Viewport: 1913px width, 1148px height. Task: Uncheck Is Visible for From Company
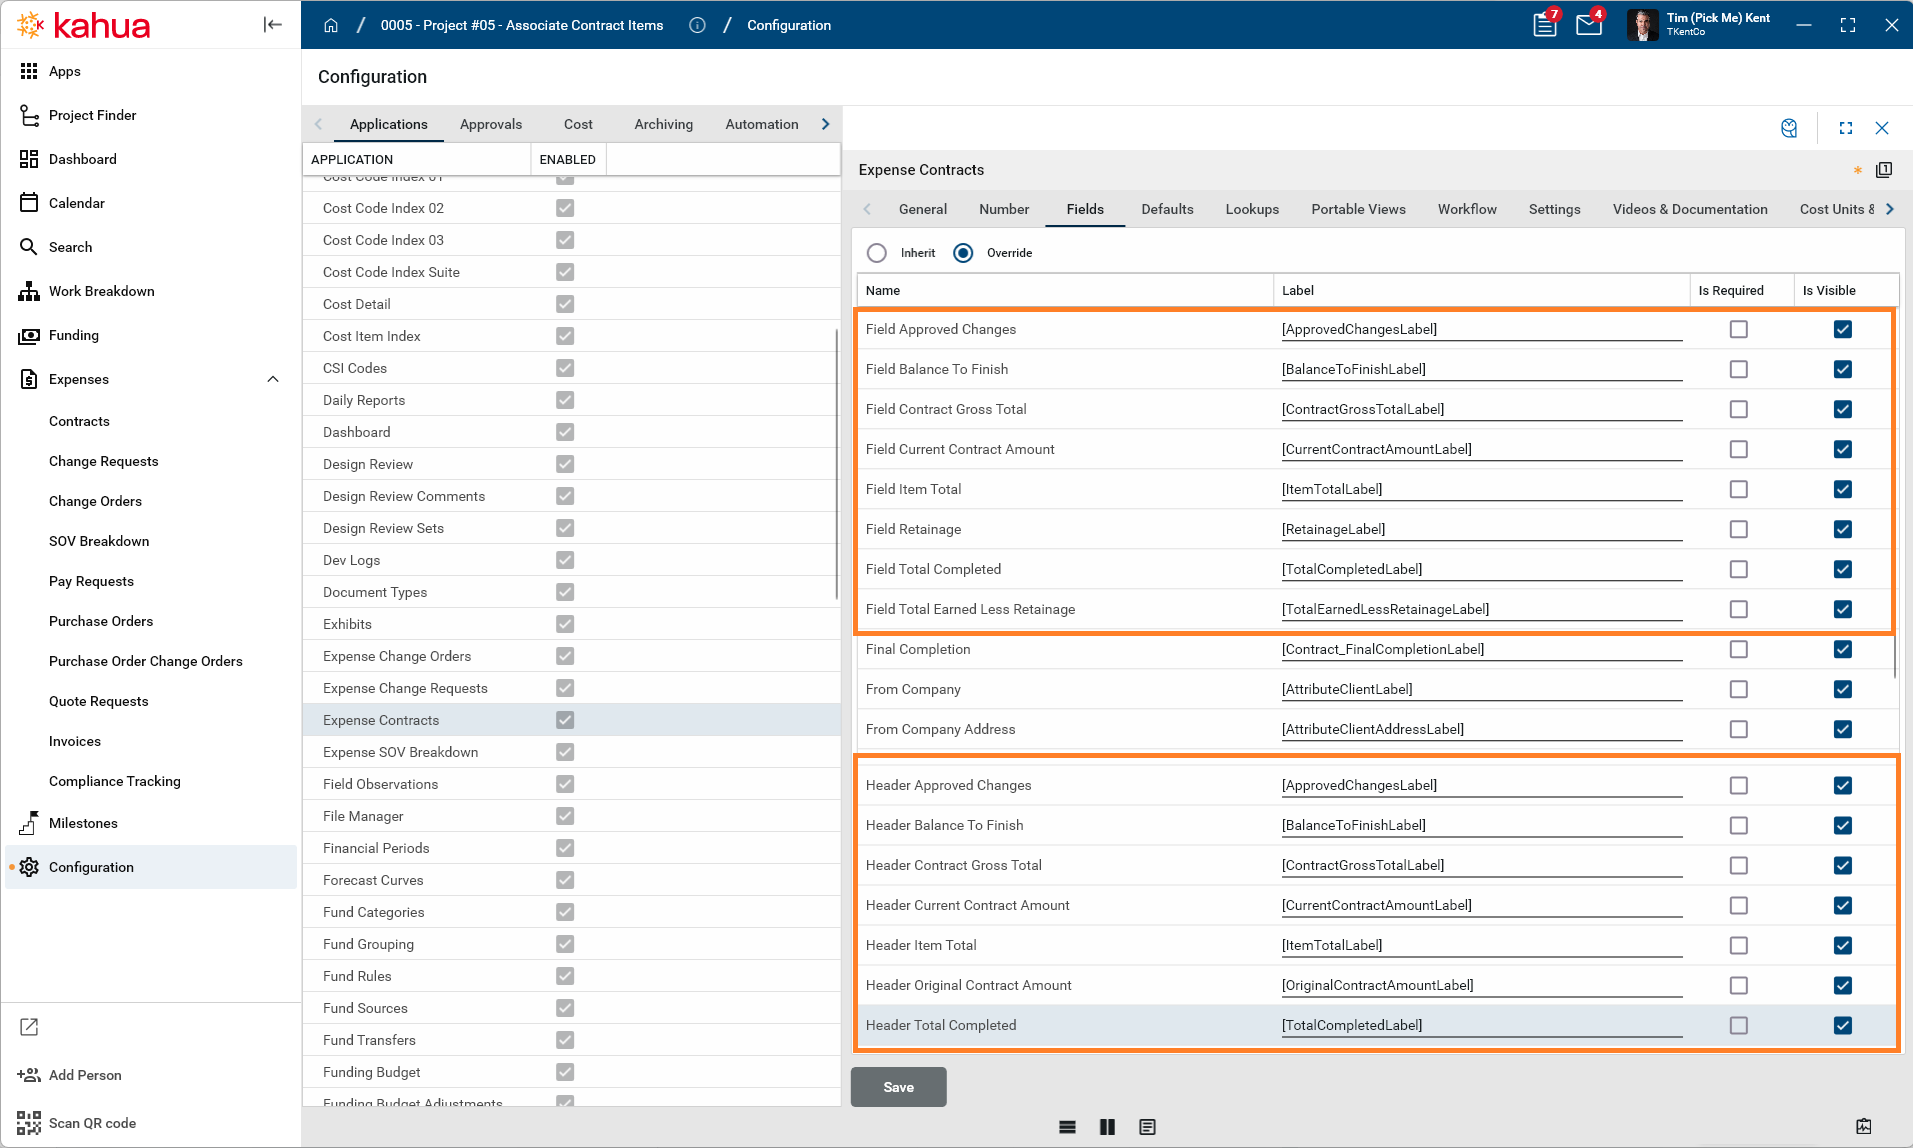coord(1843,689)
